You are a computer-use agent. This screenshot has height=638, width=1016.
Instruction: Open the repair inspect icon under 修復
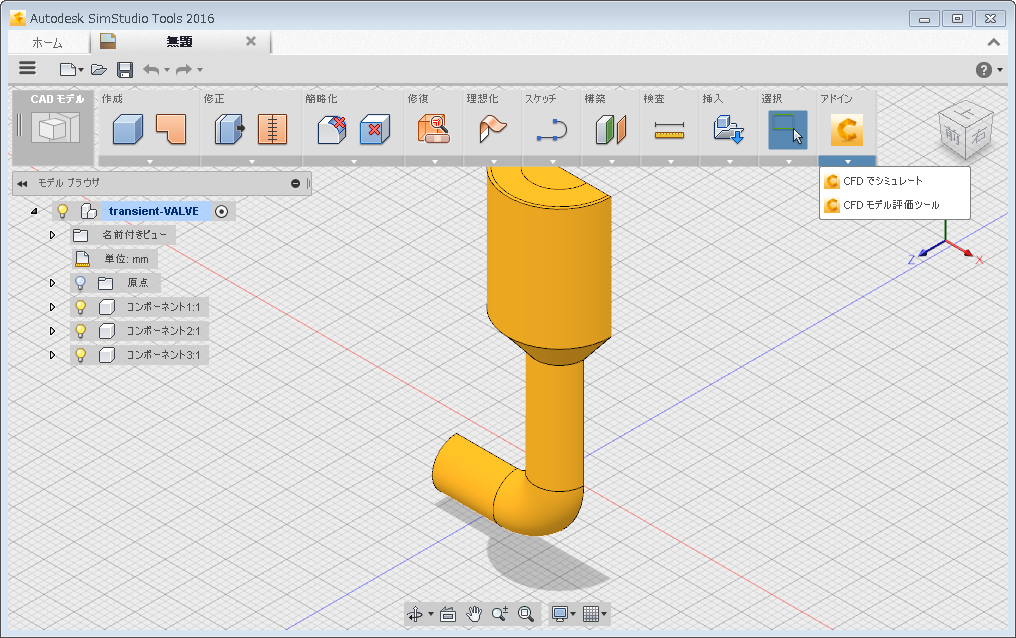pyautogui.click(x=433, y=129)
